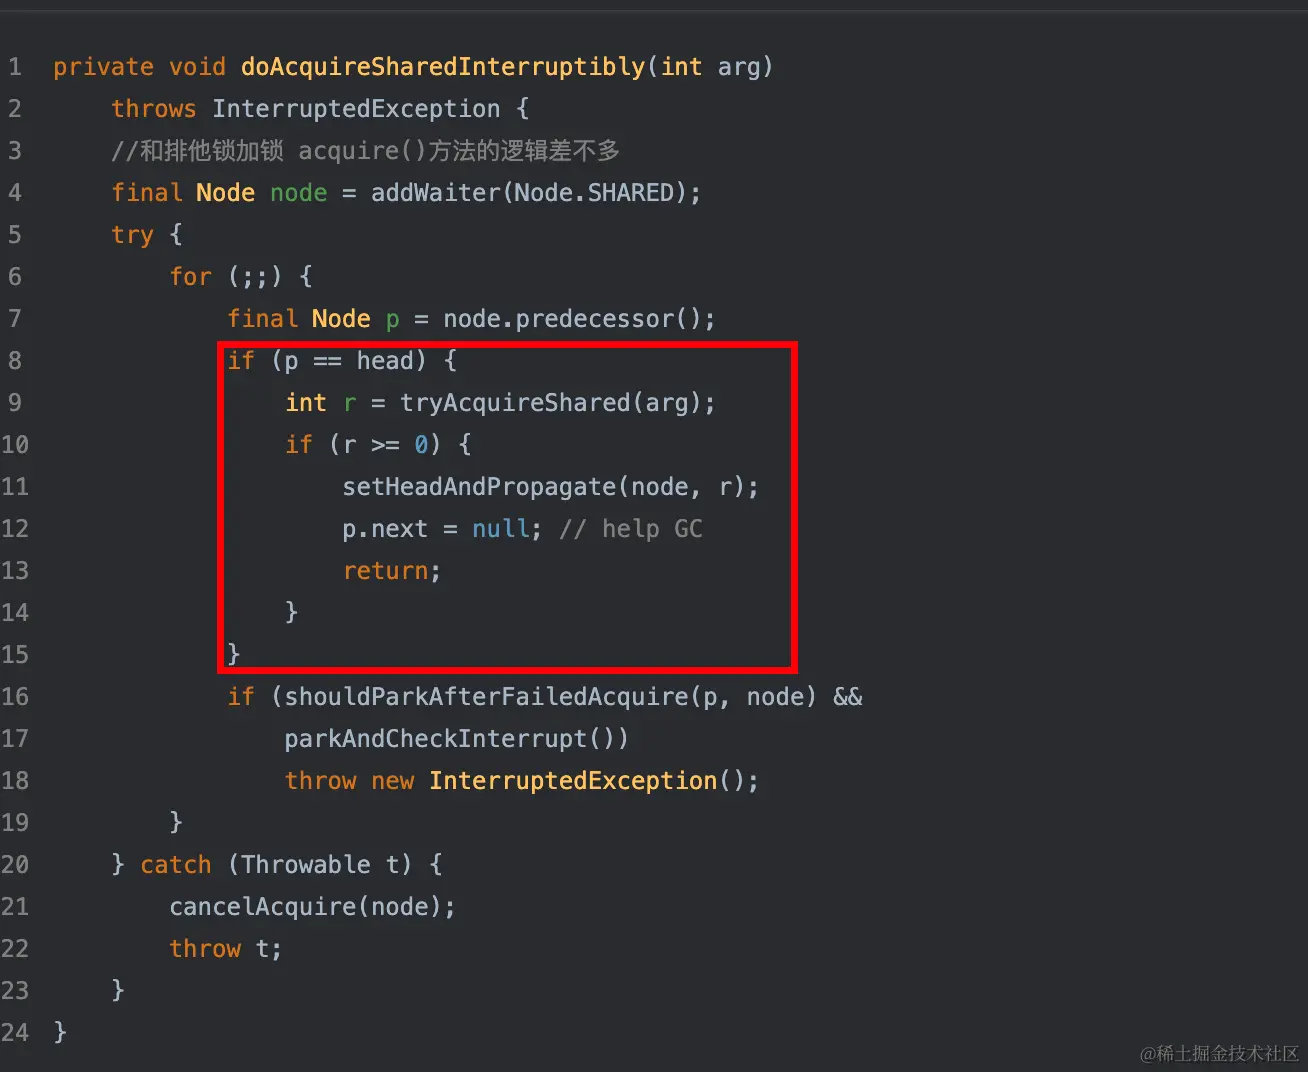Click throw new InterruptedException() statement
The height and width of the screenshot is (1072, 1308).
pos(521,781)
